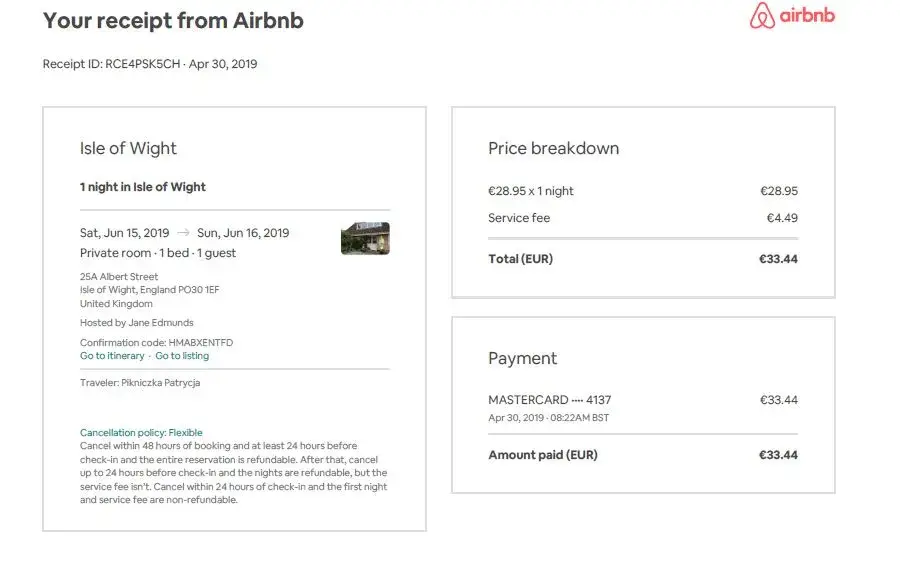
Task: Follow the Go to listing link
Action: [x=182, y=356]
